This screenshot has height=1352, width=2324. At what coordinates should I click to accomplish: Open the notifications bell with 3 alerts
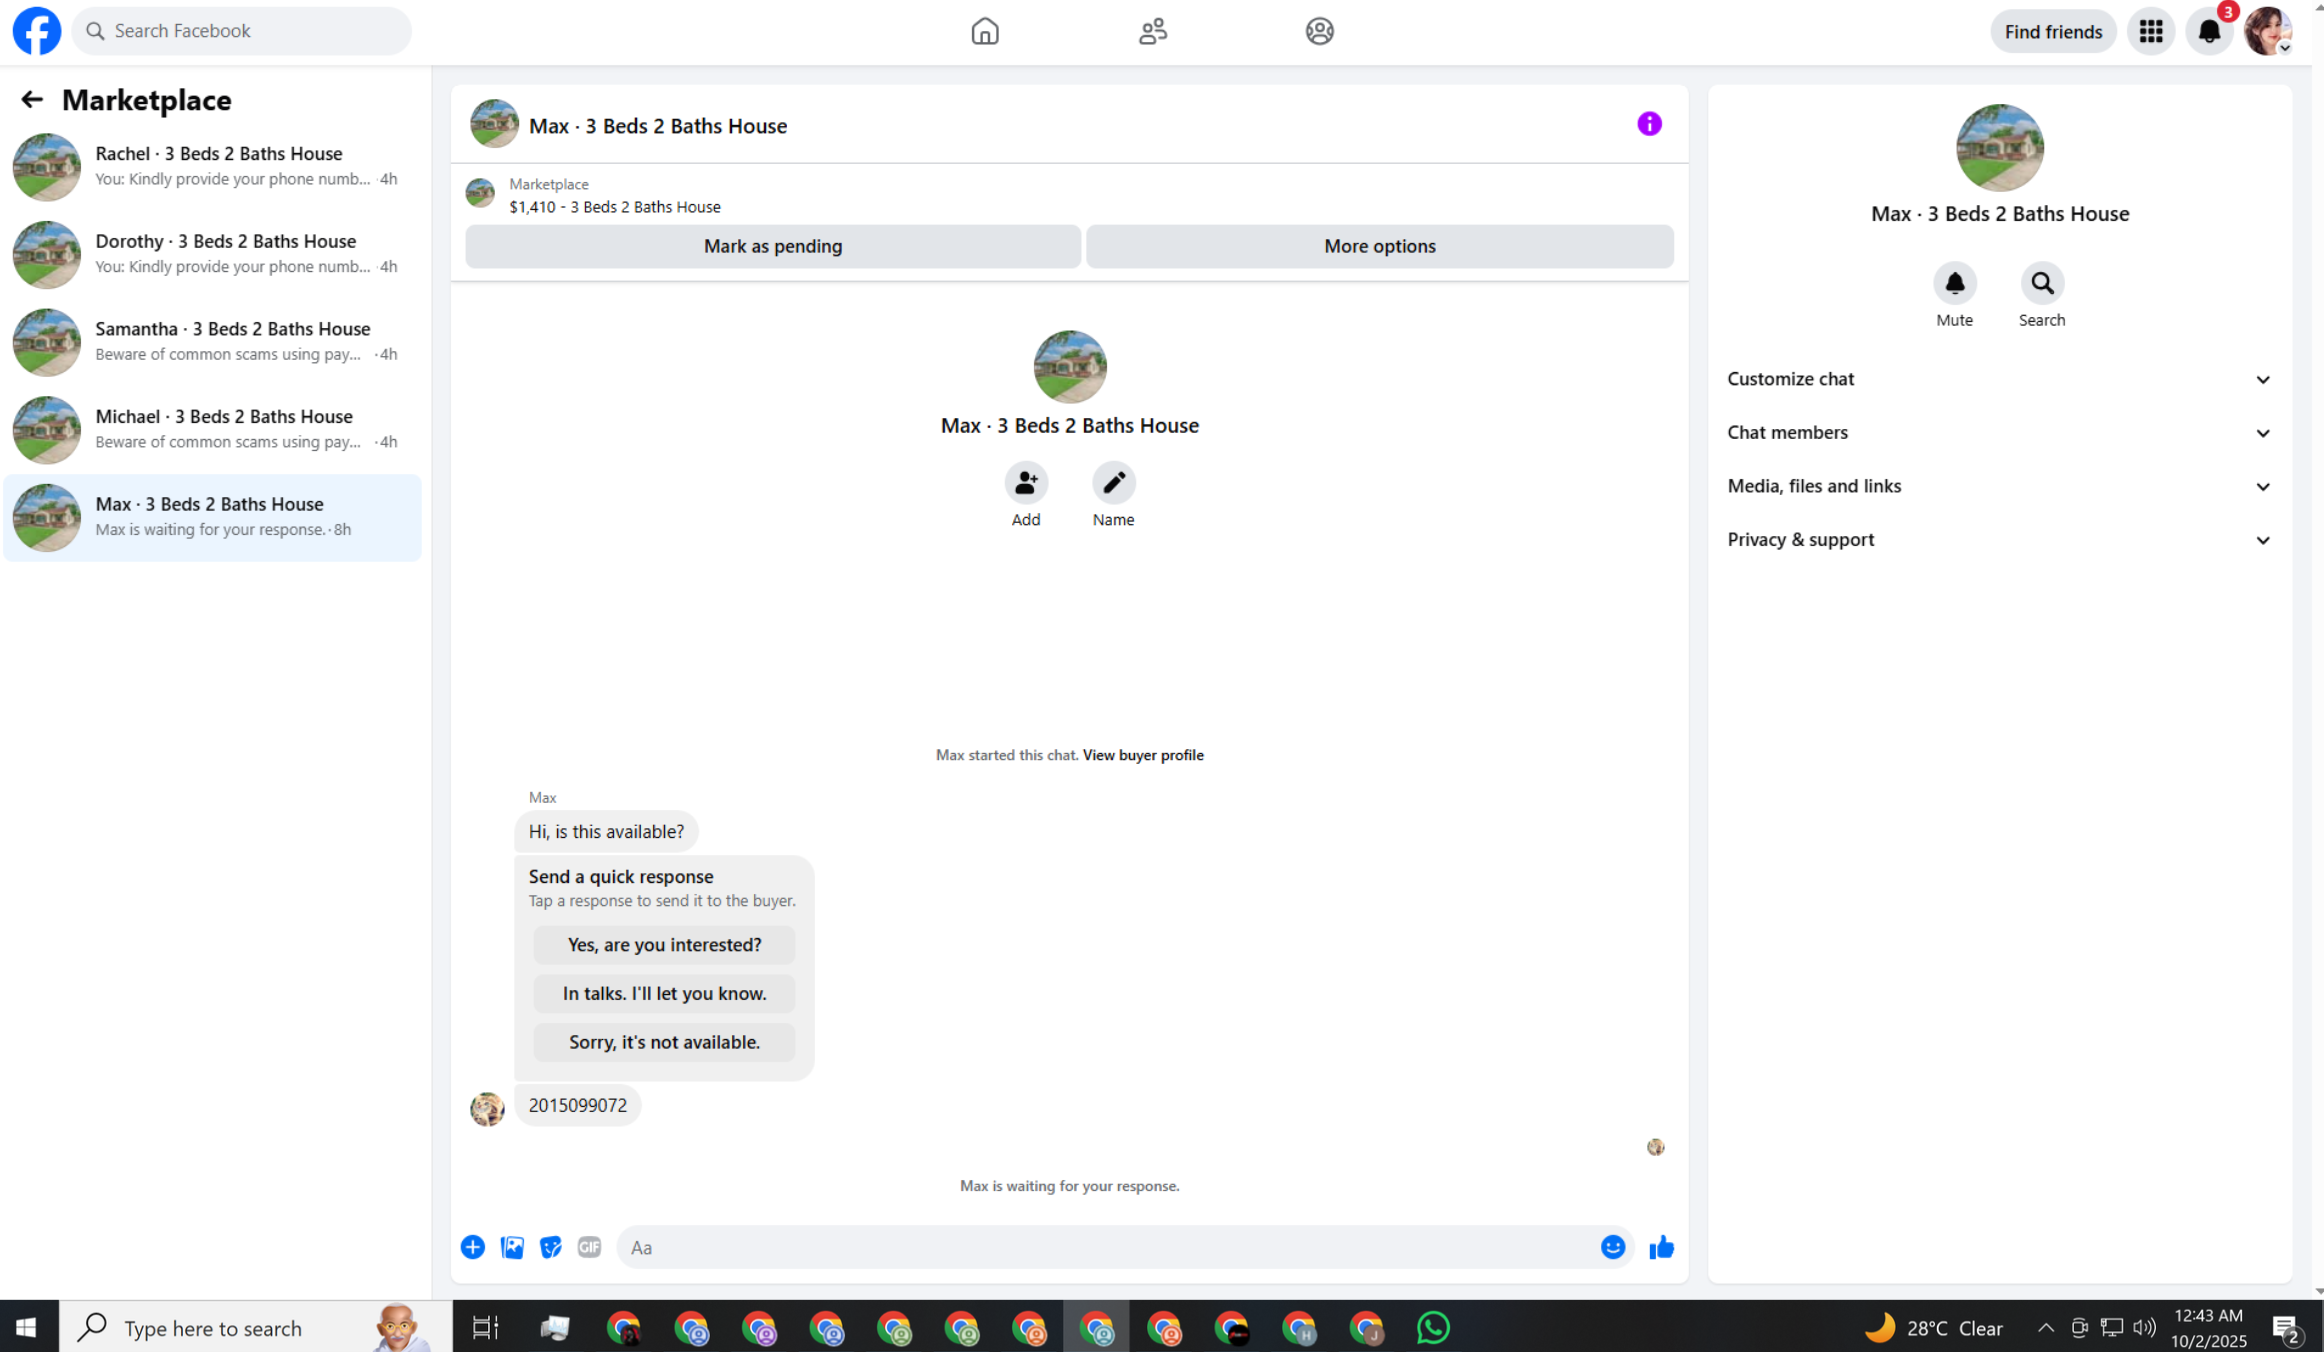click(2209, 31)
